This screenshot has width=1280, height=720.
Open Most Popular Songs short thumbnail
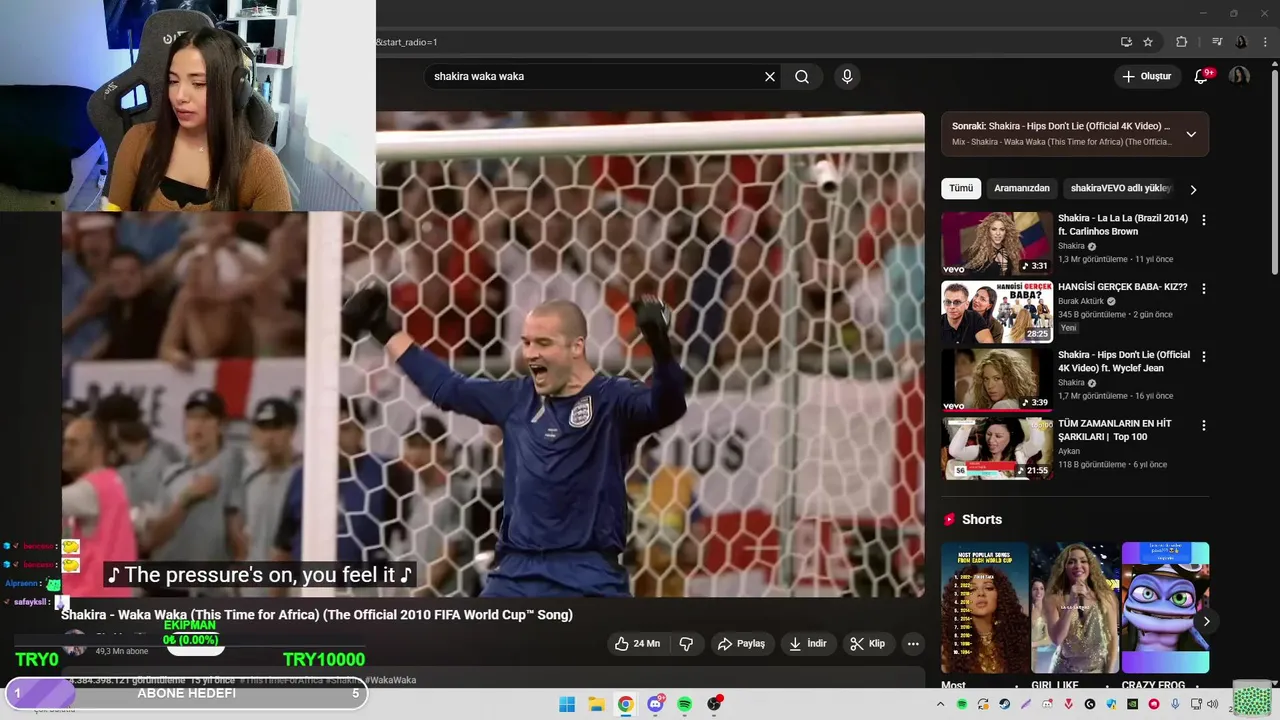pyautogui.click(x=984, y=608)
